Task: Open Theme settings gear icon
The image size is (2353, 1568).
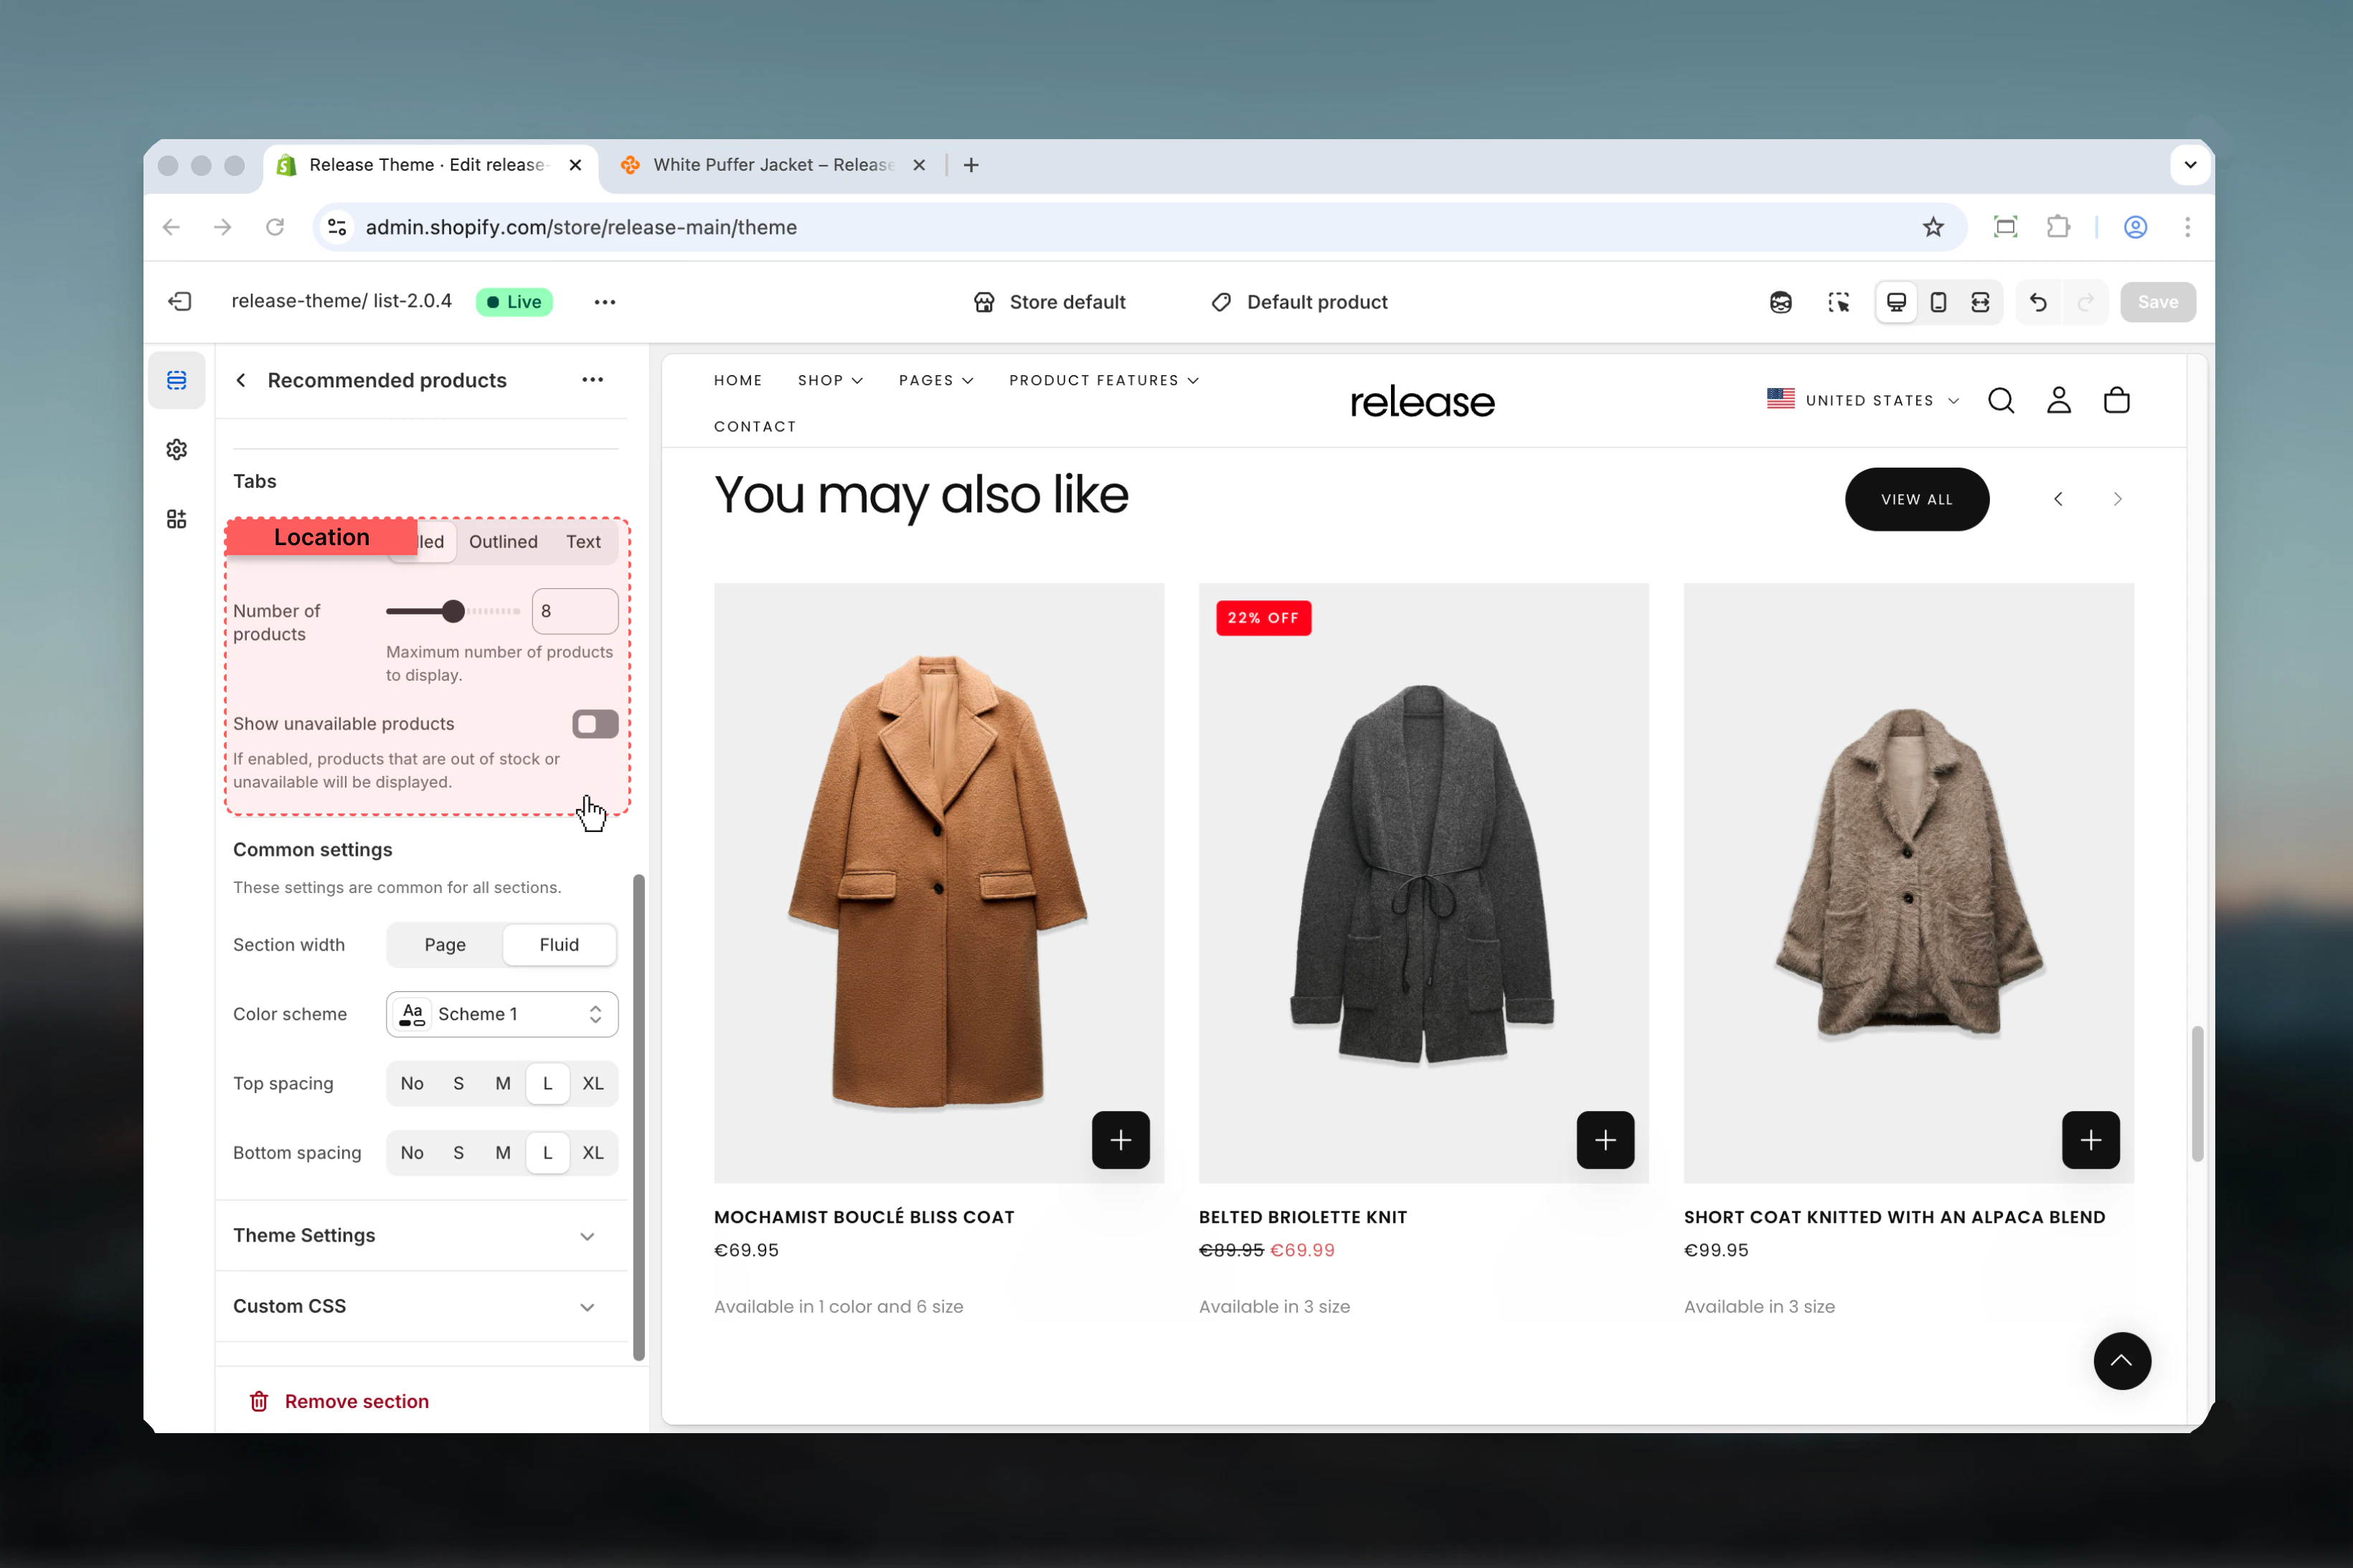Action: (x=177, y=450)
